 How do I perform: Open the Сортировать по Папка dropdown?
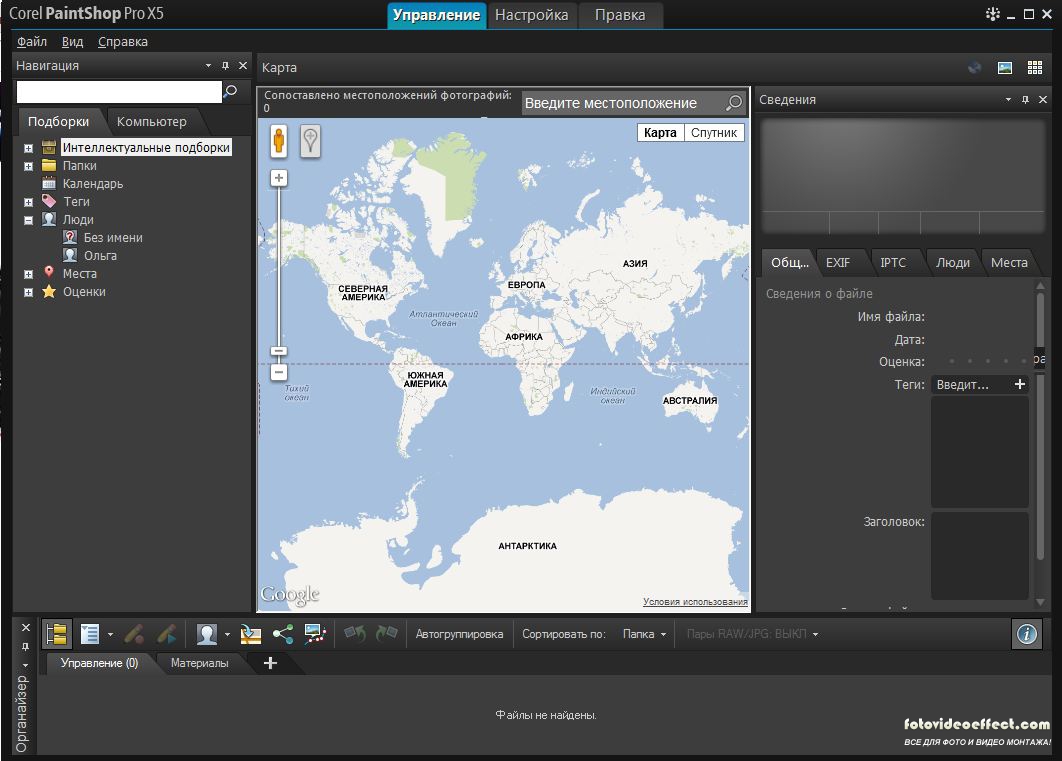pos(644,634)
